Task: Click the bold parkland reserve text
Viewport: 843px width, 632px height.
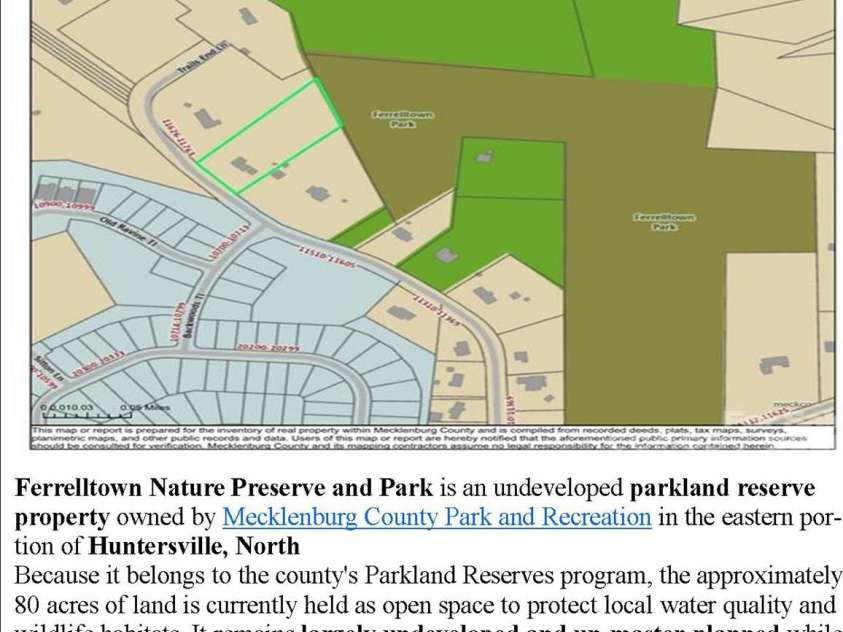Action: coord(722,487)
